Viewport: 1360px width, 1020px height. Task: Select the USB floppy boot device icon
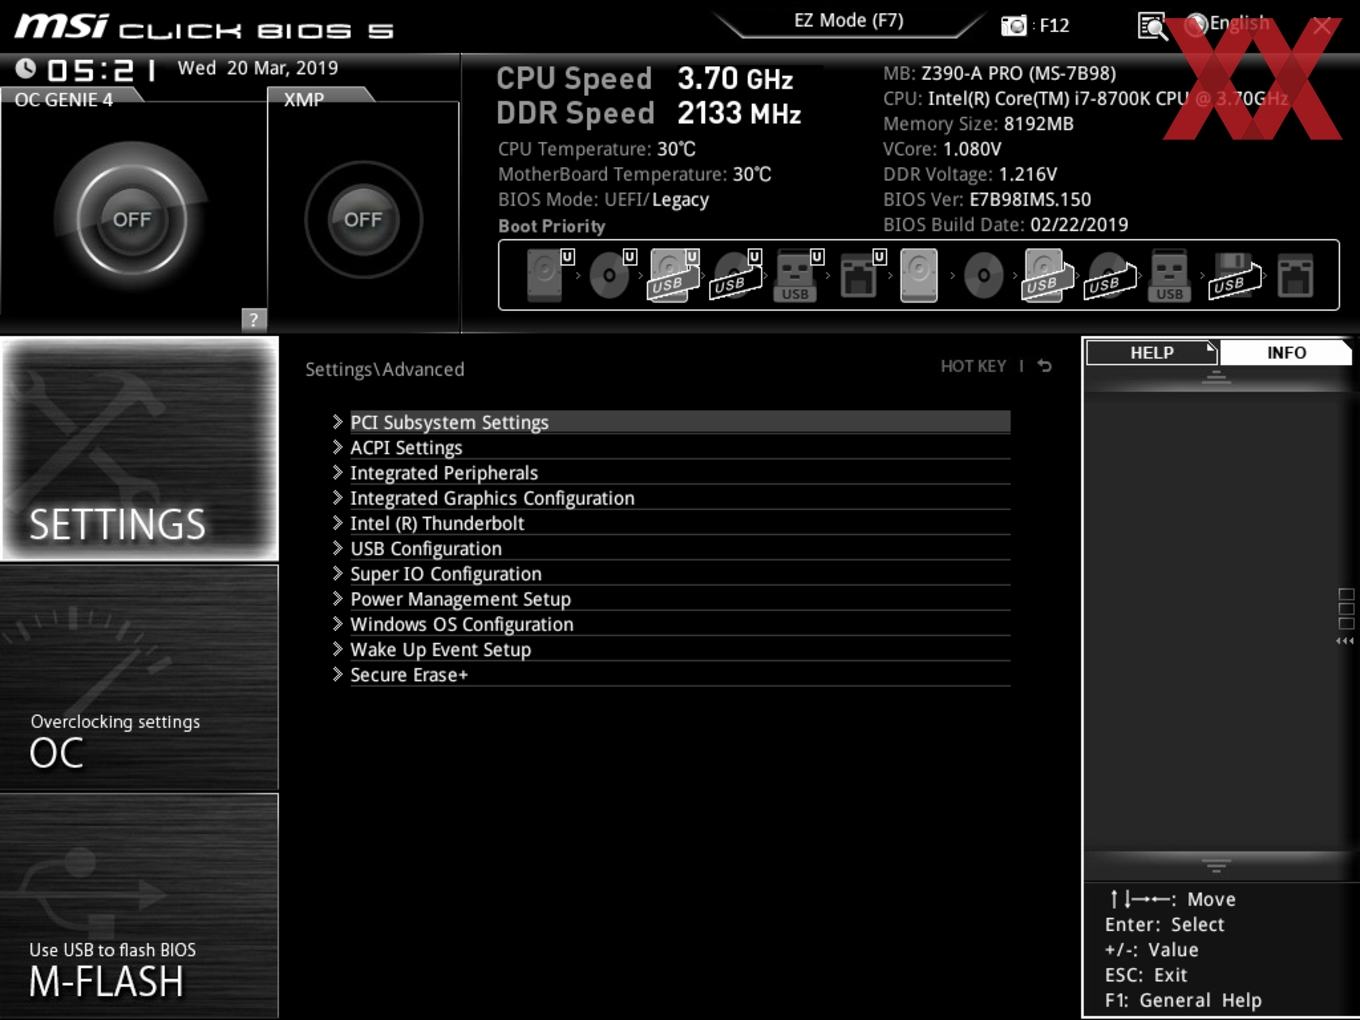[1234, 275]
